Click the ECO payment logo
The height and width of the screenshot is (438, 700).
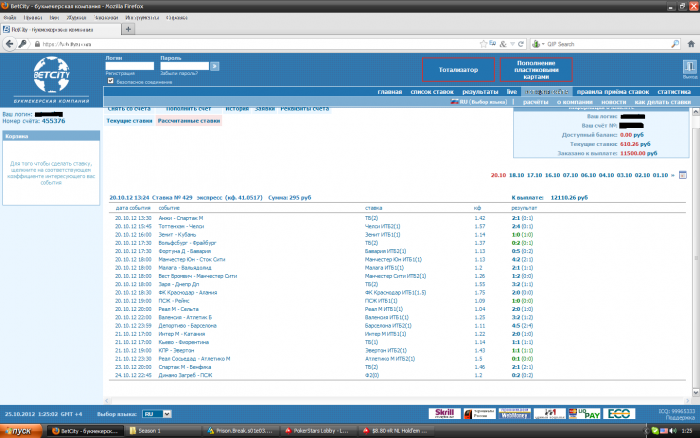619,413
